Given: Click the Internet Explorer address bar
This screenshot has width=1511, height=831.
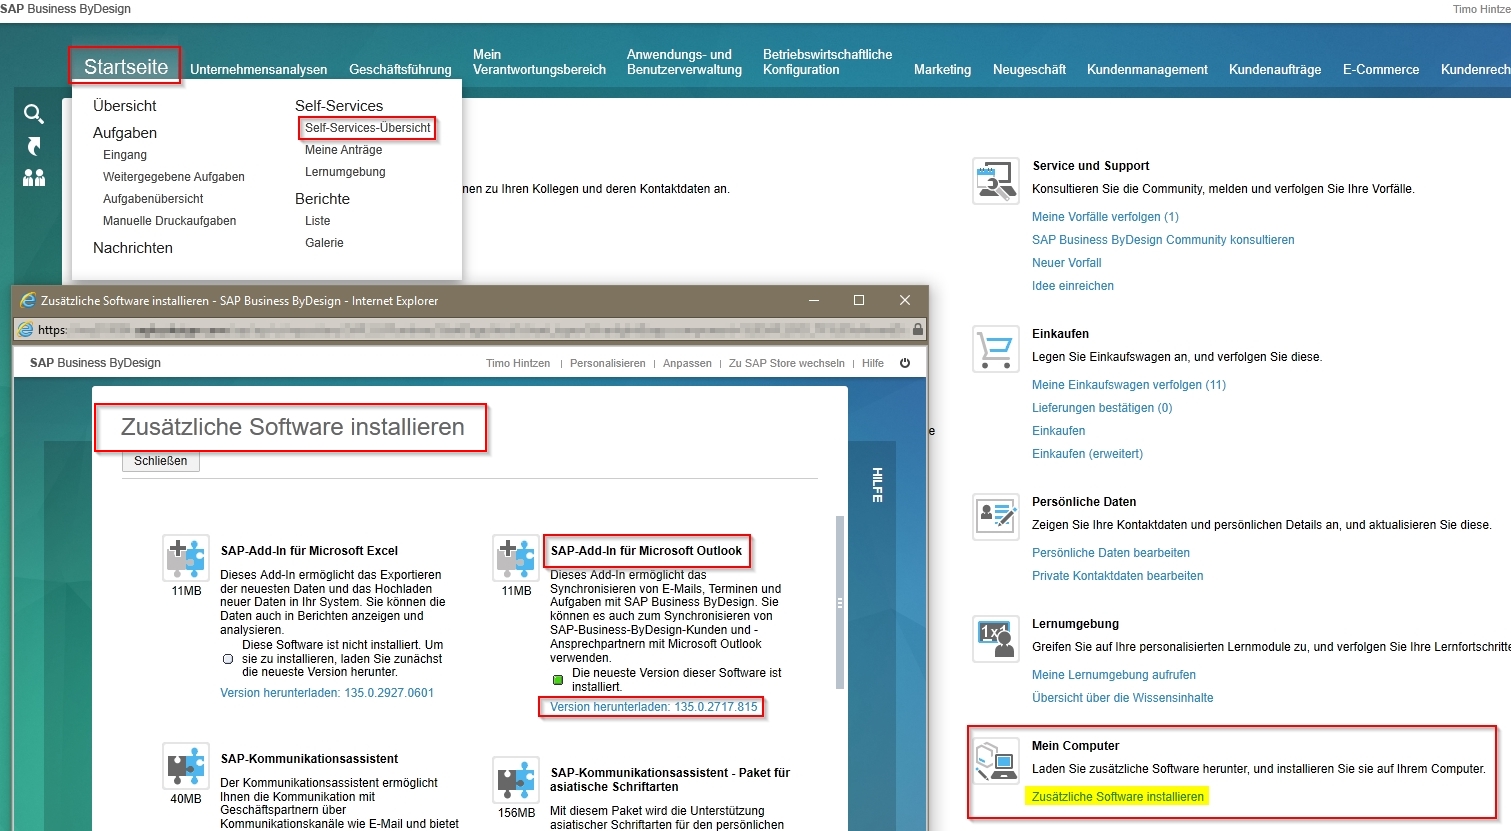Looking at the screenshot, I should (x=470, y=329).
